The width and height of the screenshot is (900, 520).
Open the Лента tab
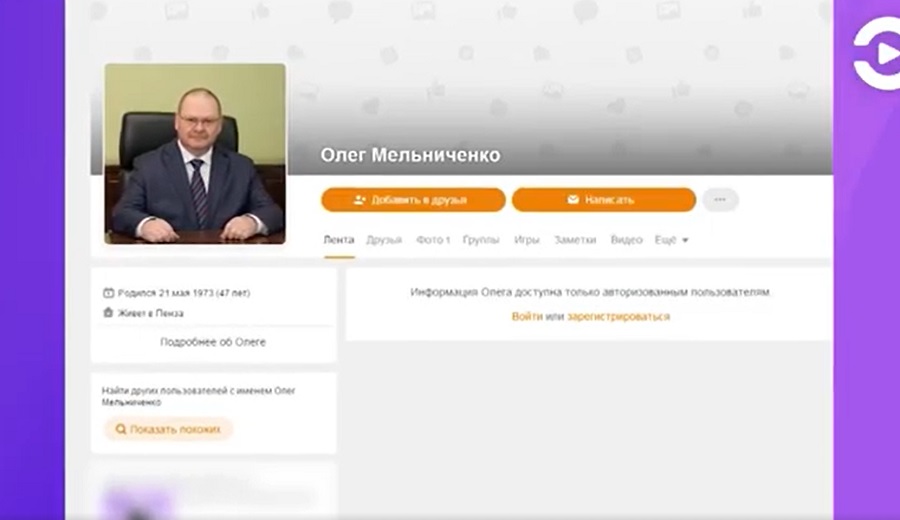click(x=339, y=240)
